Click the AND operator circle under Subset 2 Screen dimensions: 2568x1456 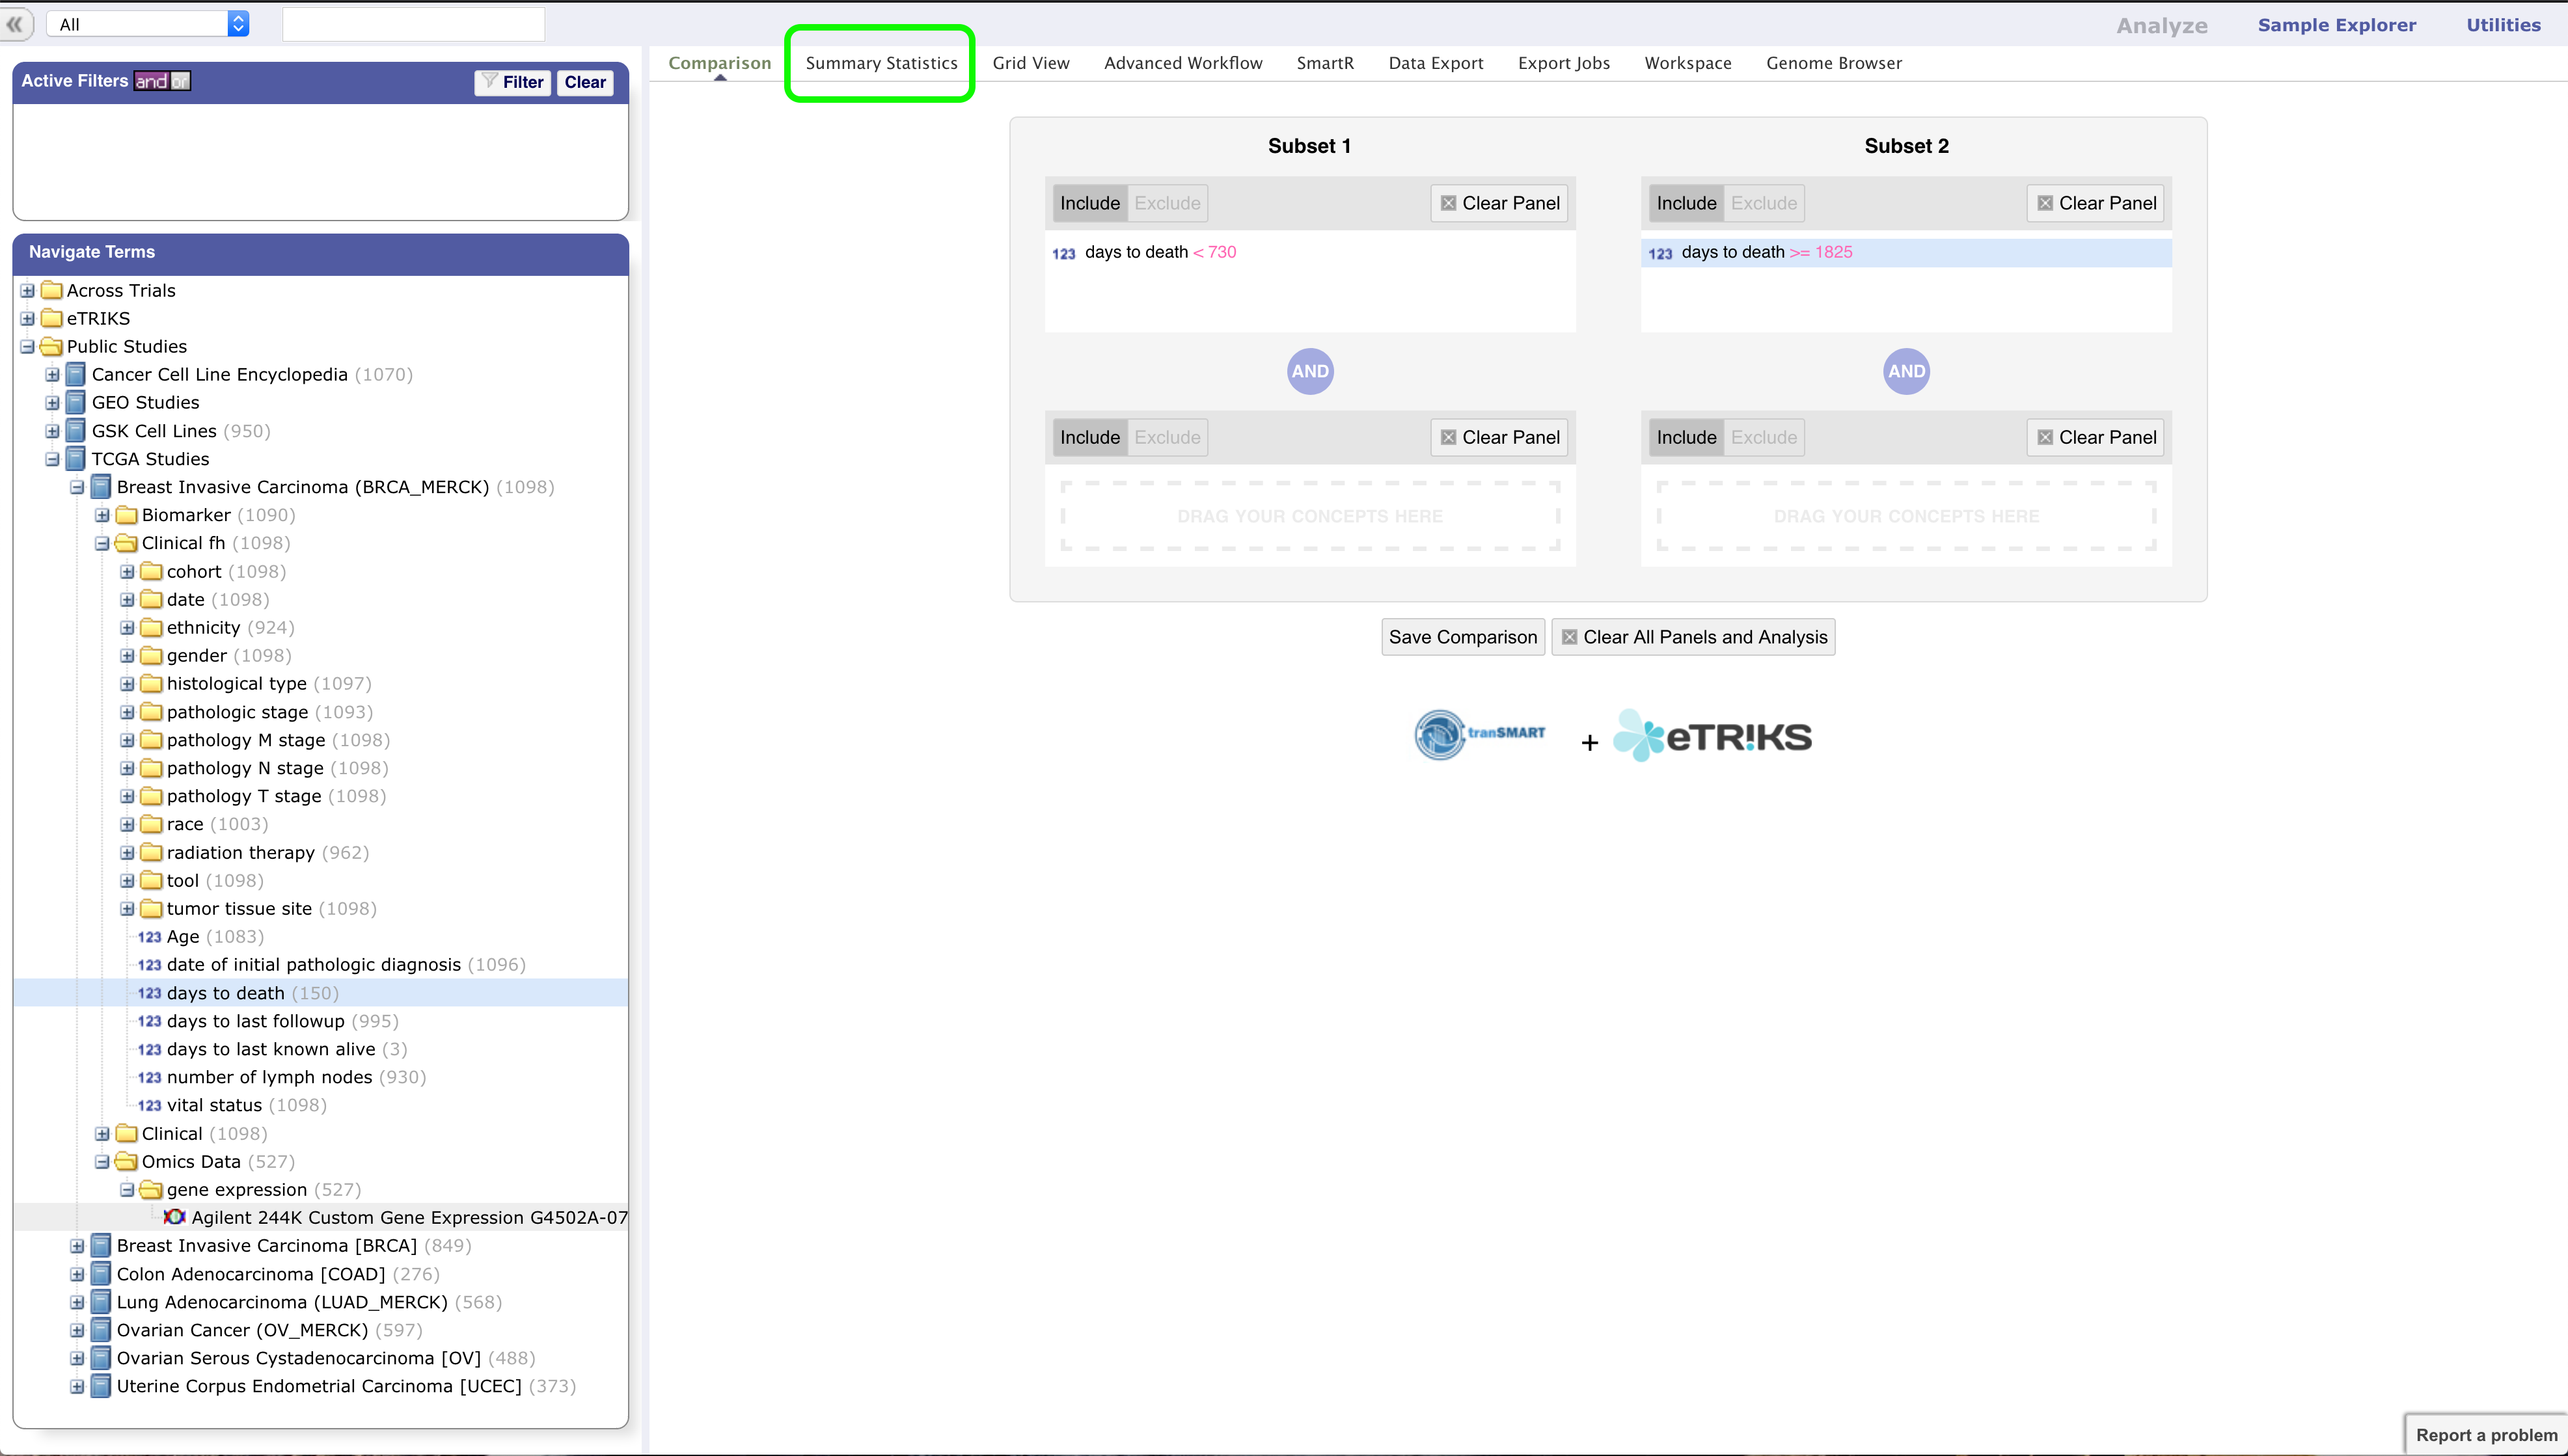[x=1906, y=372]
